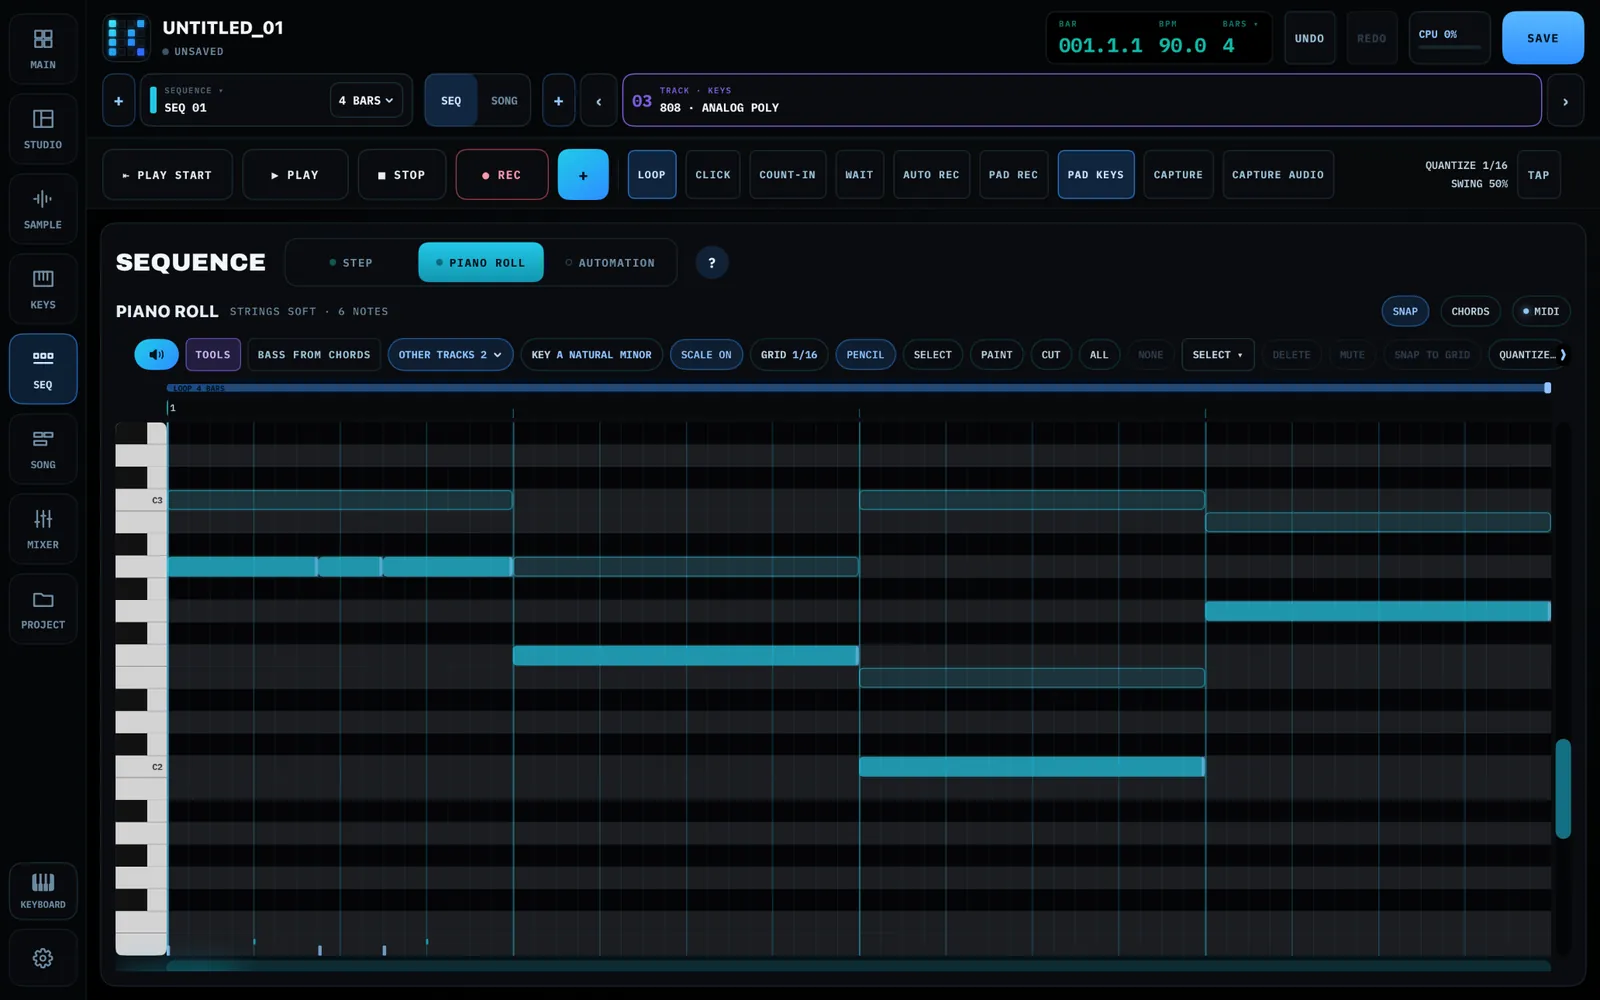Start recording with REC button

click(x=502, y=175)
